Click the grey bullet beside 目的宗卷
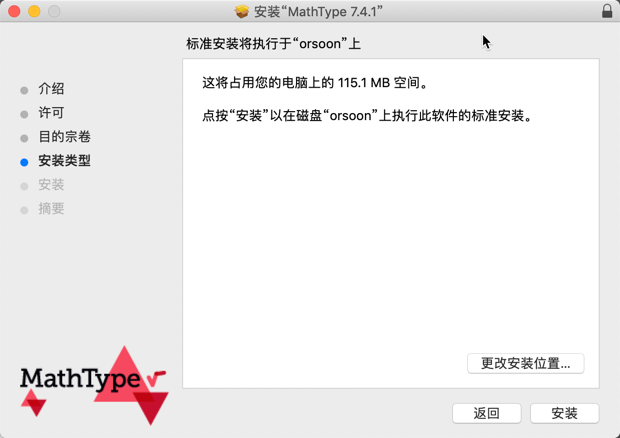The height and width of the screenshot is (438, 620). pos(24,138)
